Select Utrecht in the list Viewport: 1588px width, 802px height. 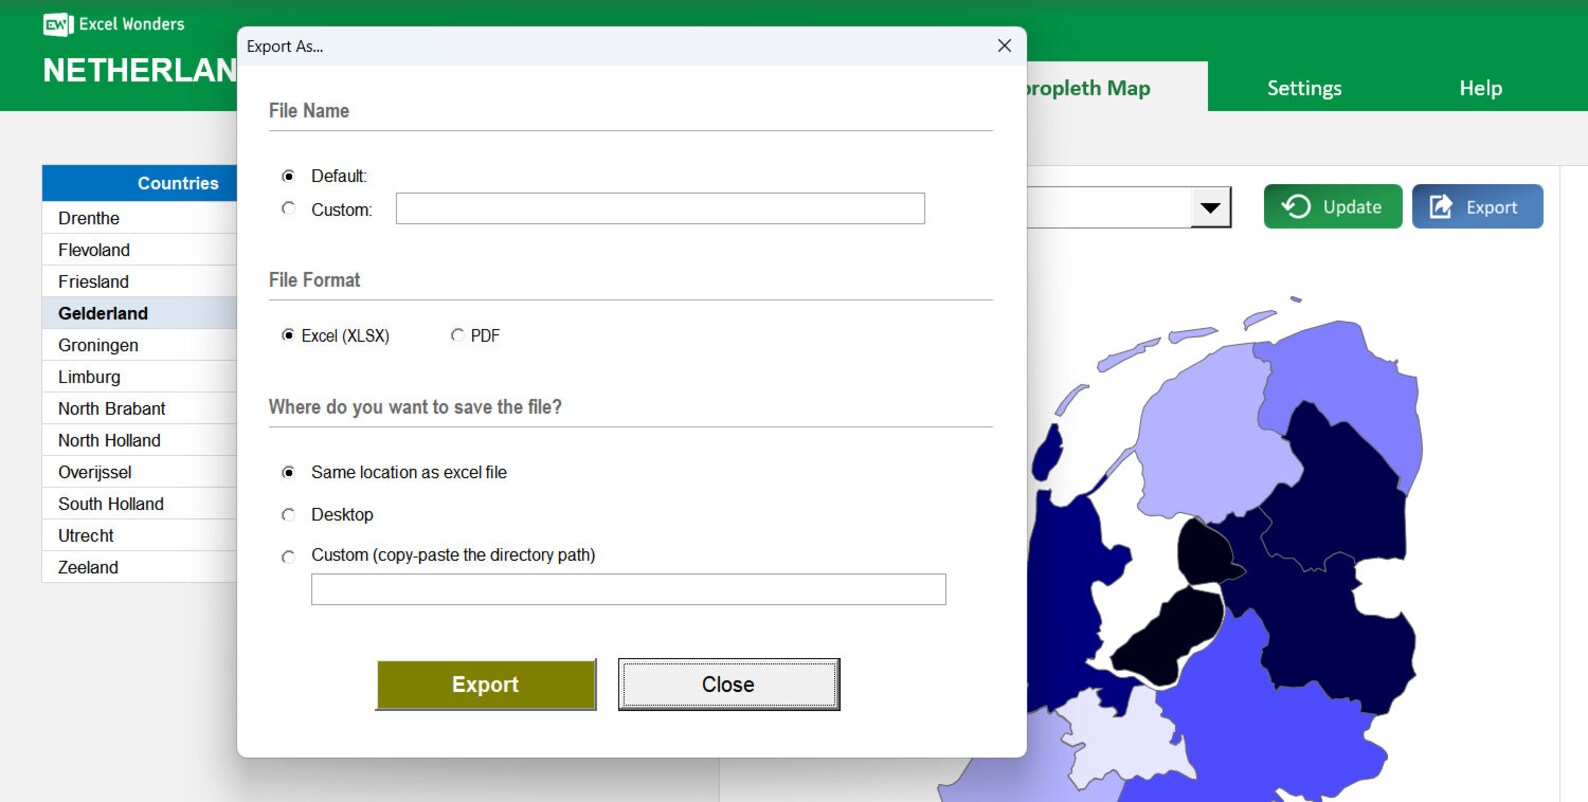point(140,536)
